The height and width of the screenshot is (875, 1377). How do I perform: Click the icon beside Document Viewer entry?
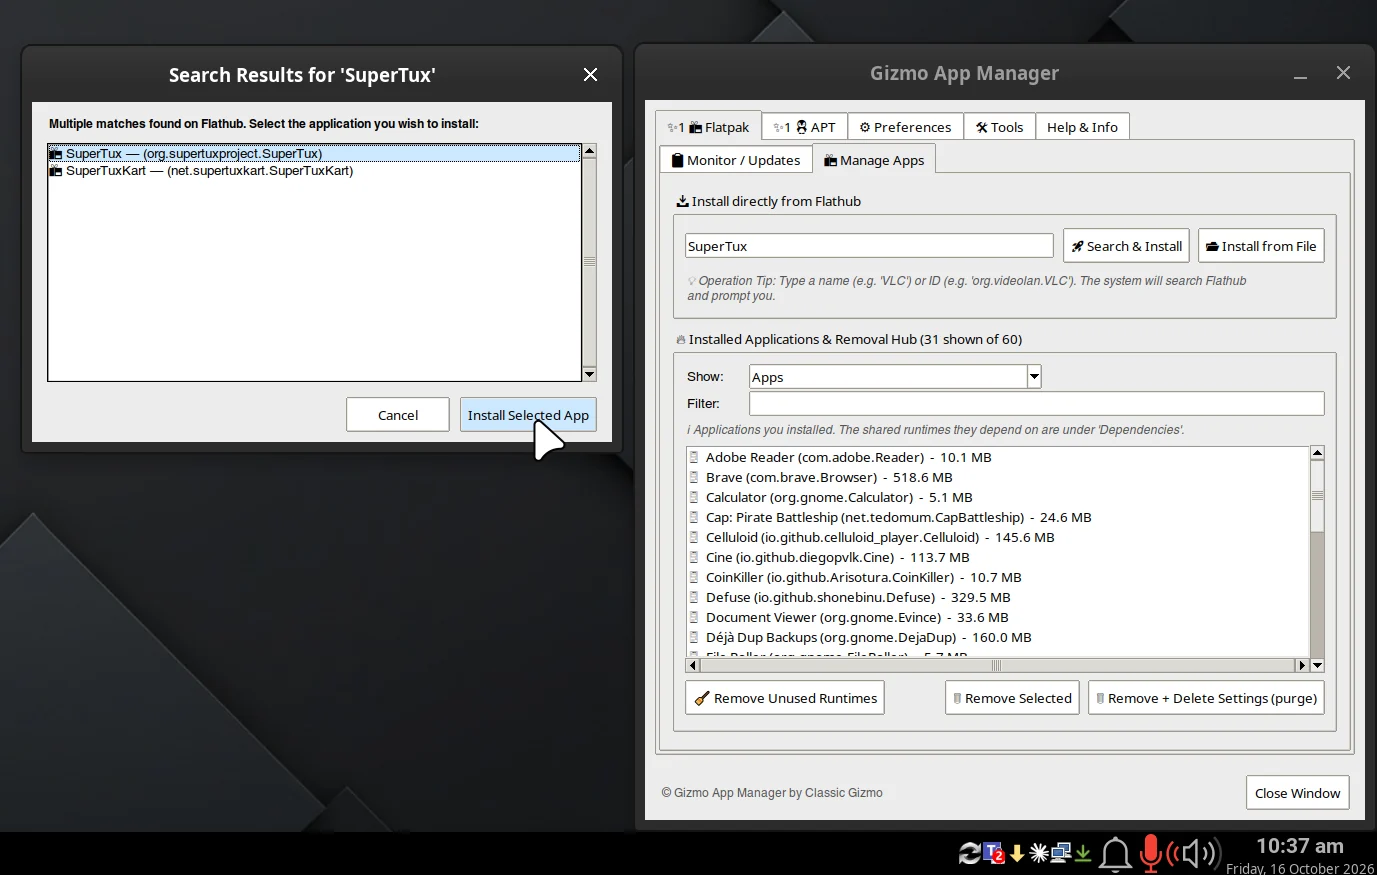click(x=694, y=617)
